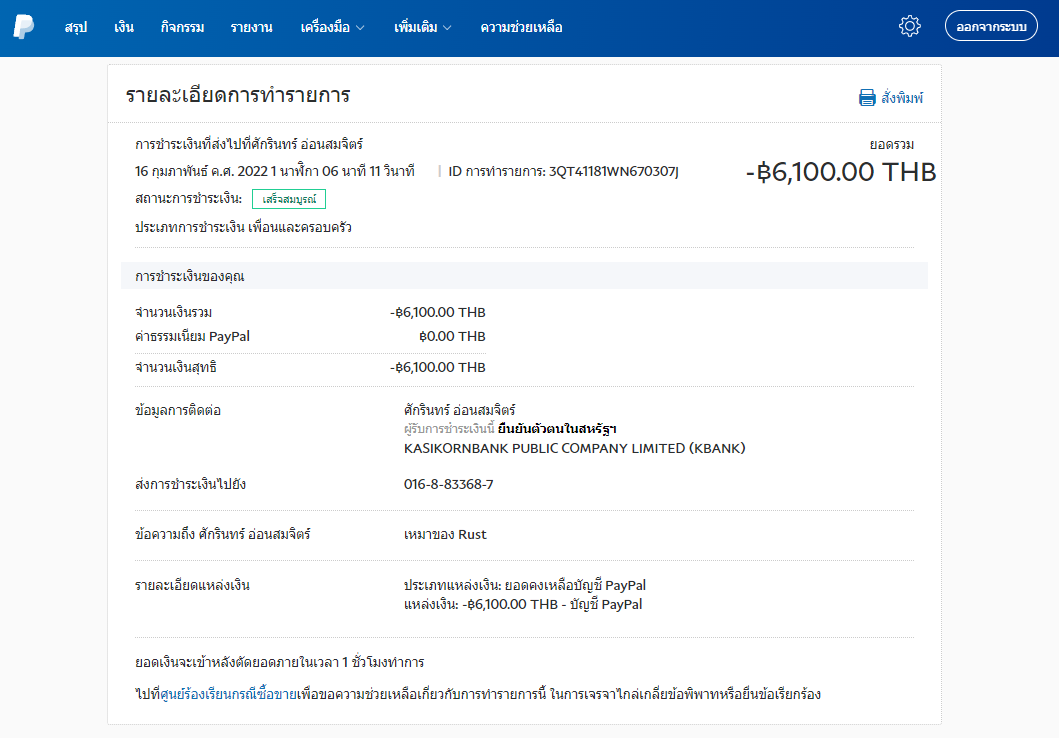
Task: Select the transaction ID 3QT41181WN670307J
Action: [x=613, y=172]
